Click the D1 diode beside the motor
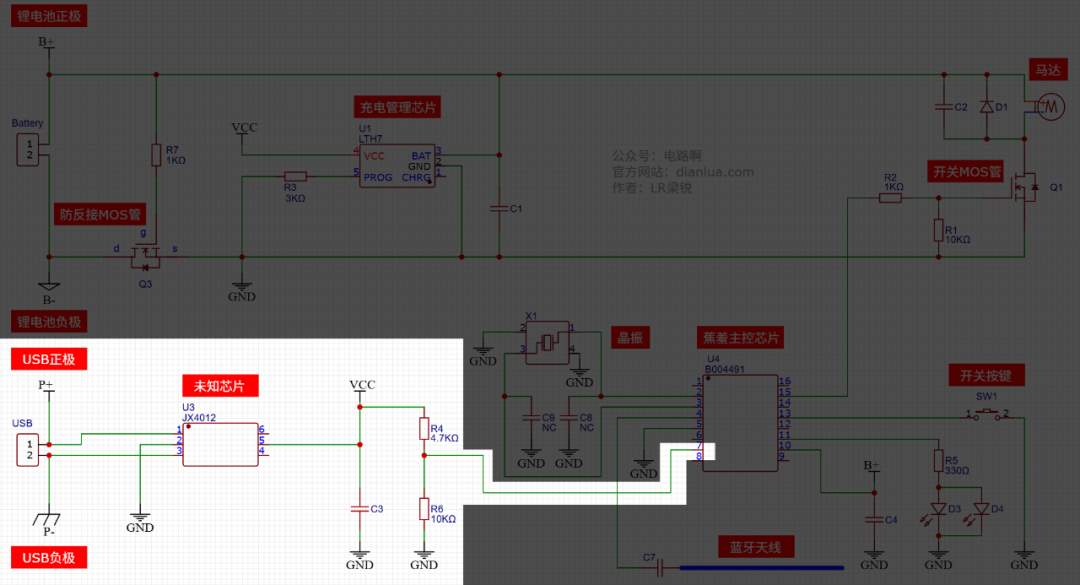 point(987,107)
